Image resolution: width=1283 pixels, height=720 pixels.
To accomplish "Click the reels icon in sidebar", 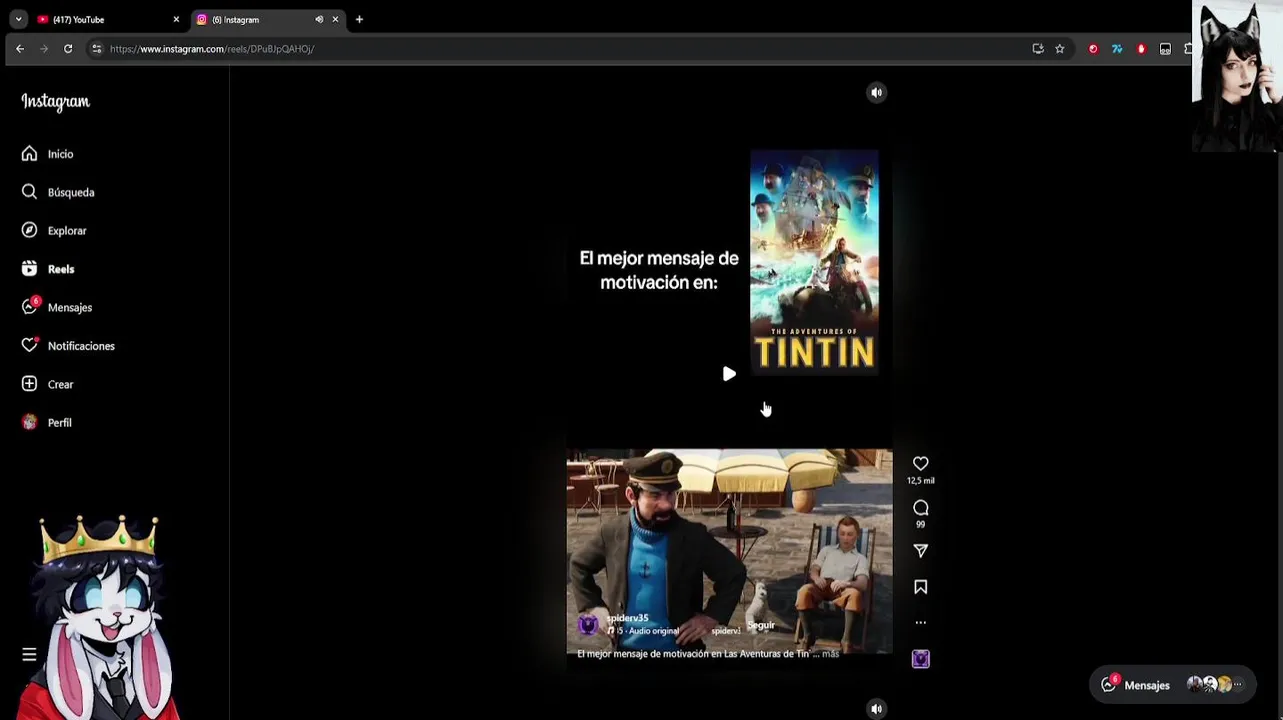I will (29, 269).
